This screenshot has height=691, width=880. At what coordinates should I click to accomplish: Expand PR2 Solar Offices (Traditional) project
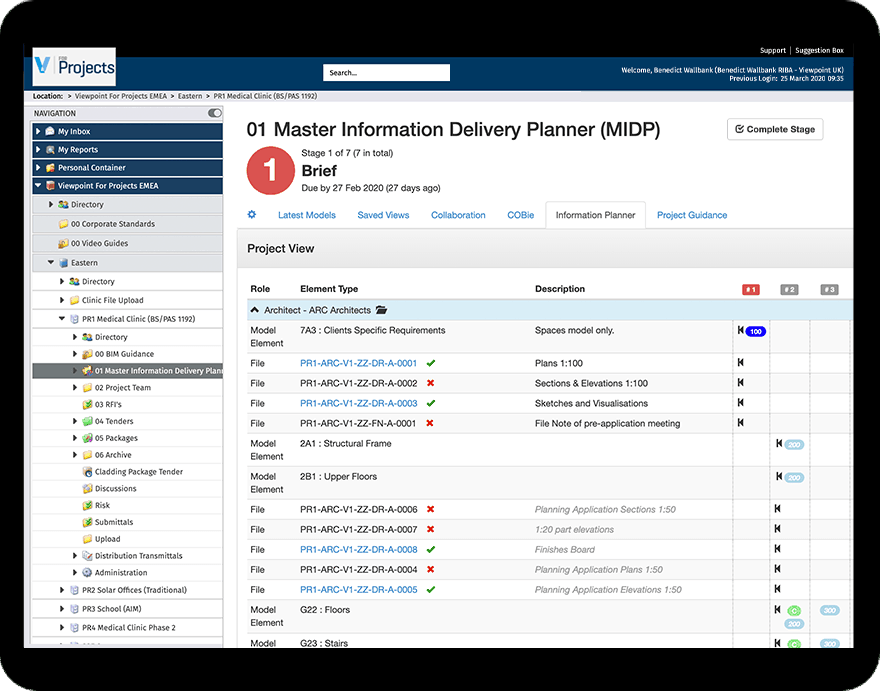(x=62, y=590)
